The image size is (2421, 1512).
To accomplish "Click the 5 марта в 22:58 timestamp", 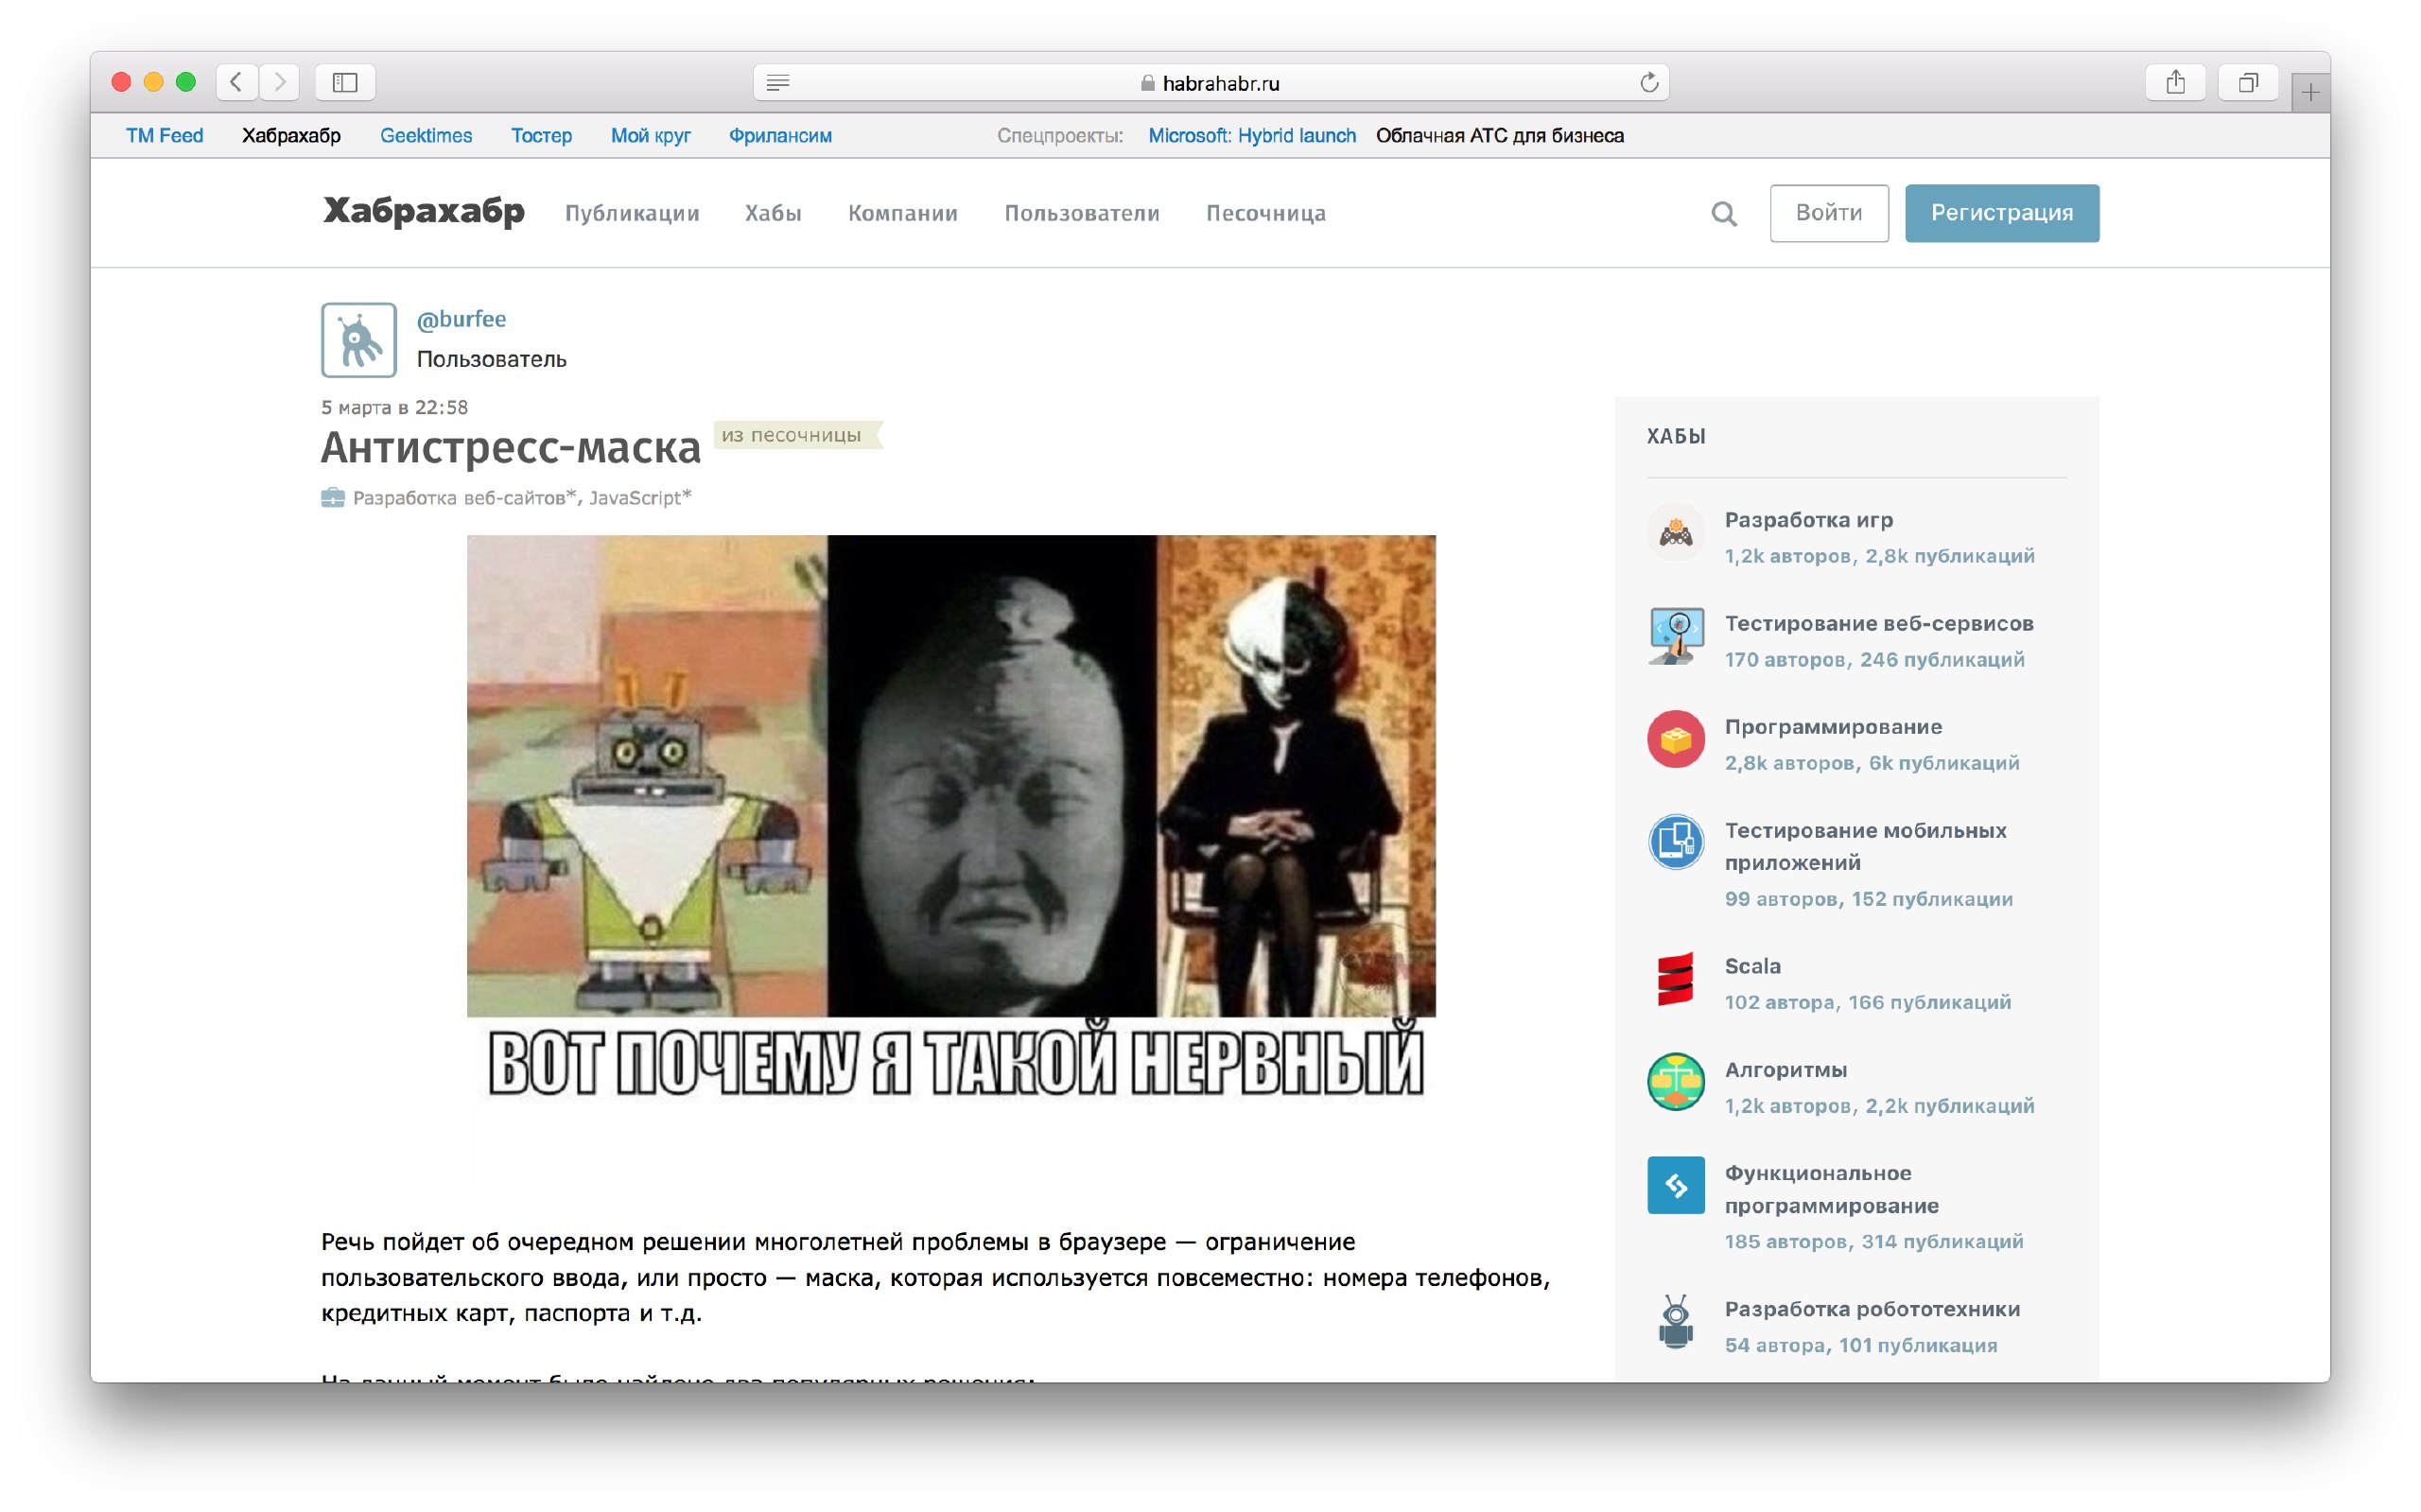I will coord(394,407).
